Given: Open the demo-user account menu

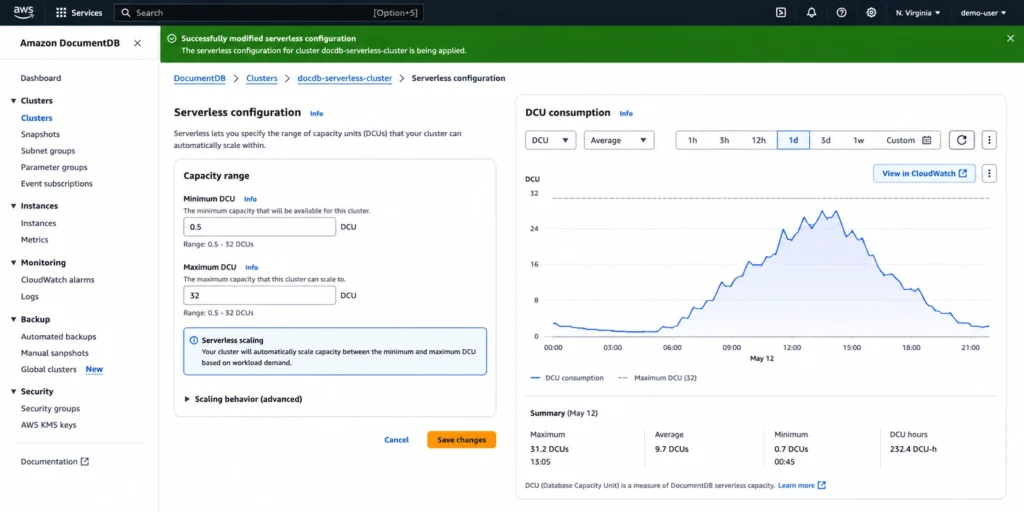Looking at the screenshot, I should [983, 12].
